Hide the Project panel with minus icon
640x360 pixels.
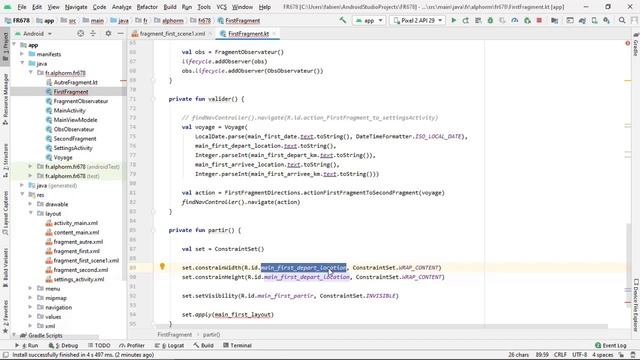[120, 33]
